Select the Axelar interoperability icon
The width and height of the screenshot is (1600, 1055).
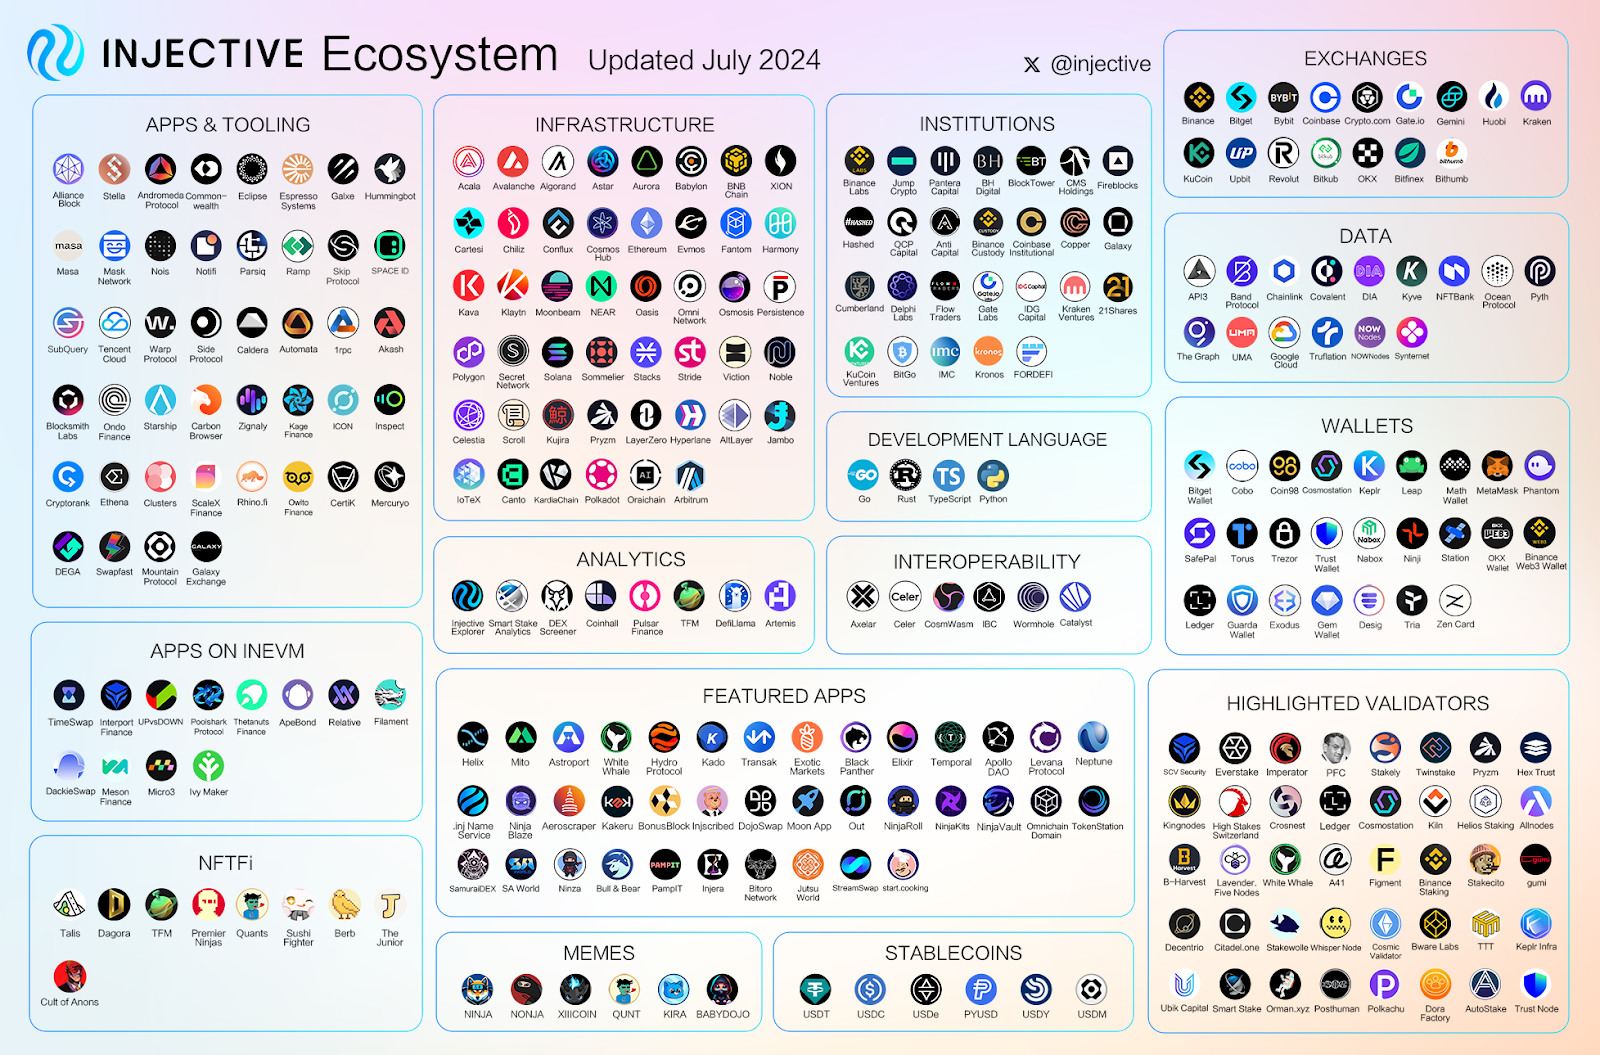coord(862,597)
